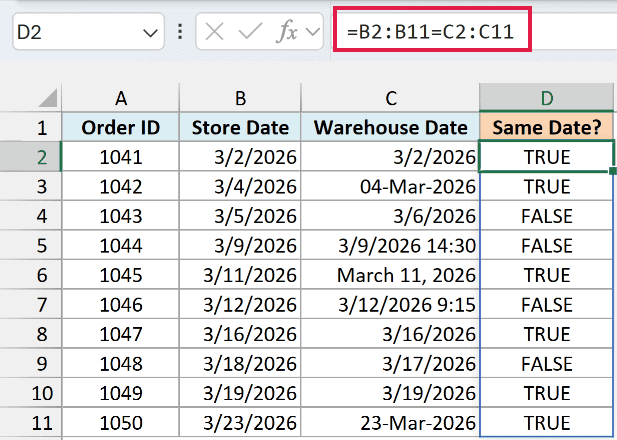Expand the chevron next to fx
Screen dimensions: 617x440
(313, 31)
